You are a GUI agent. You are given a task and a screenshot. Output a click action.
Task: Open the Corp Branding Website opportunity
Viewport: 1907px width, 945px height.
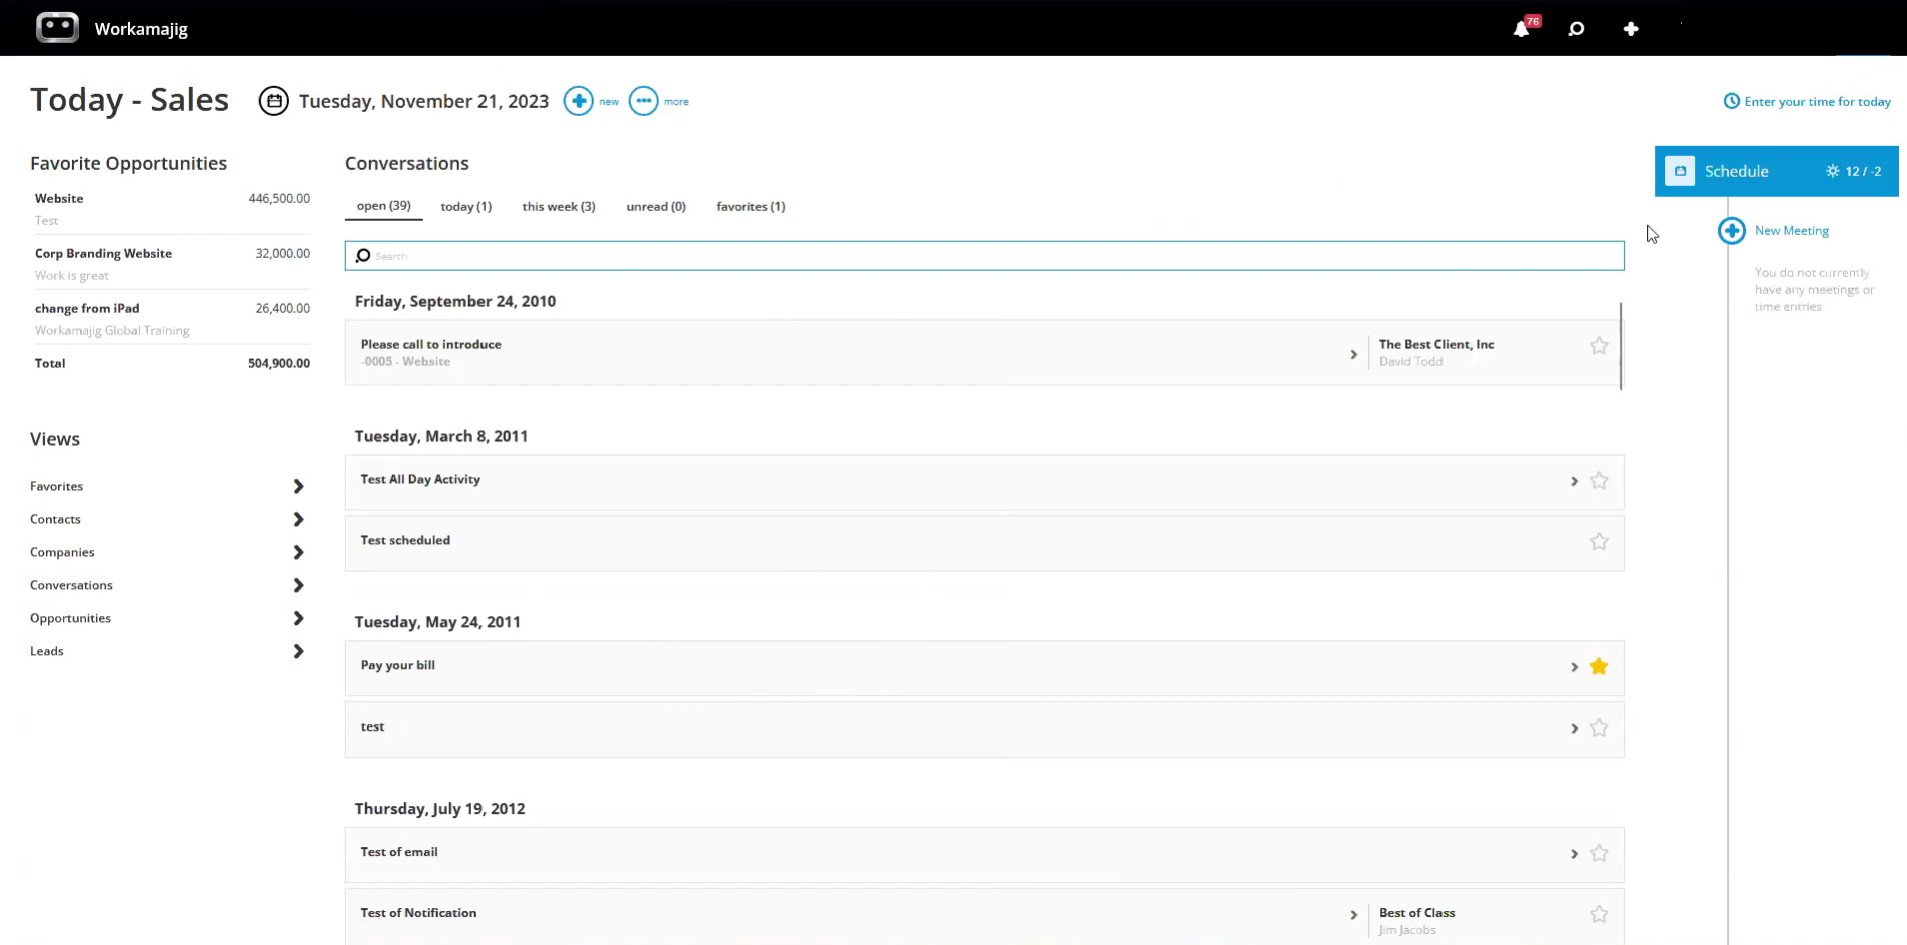pos(104,254)
